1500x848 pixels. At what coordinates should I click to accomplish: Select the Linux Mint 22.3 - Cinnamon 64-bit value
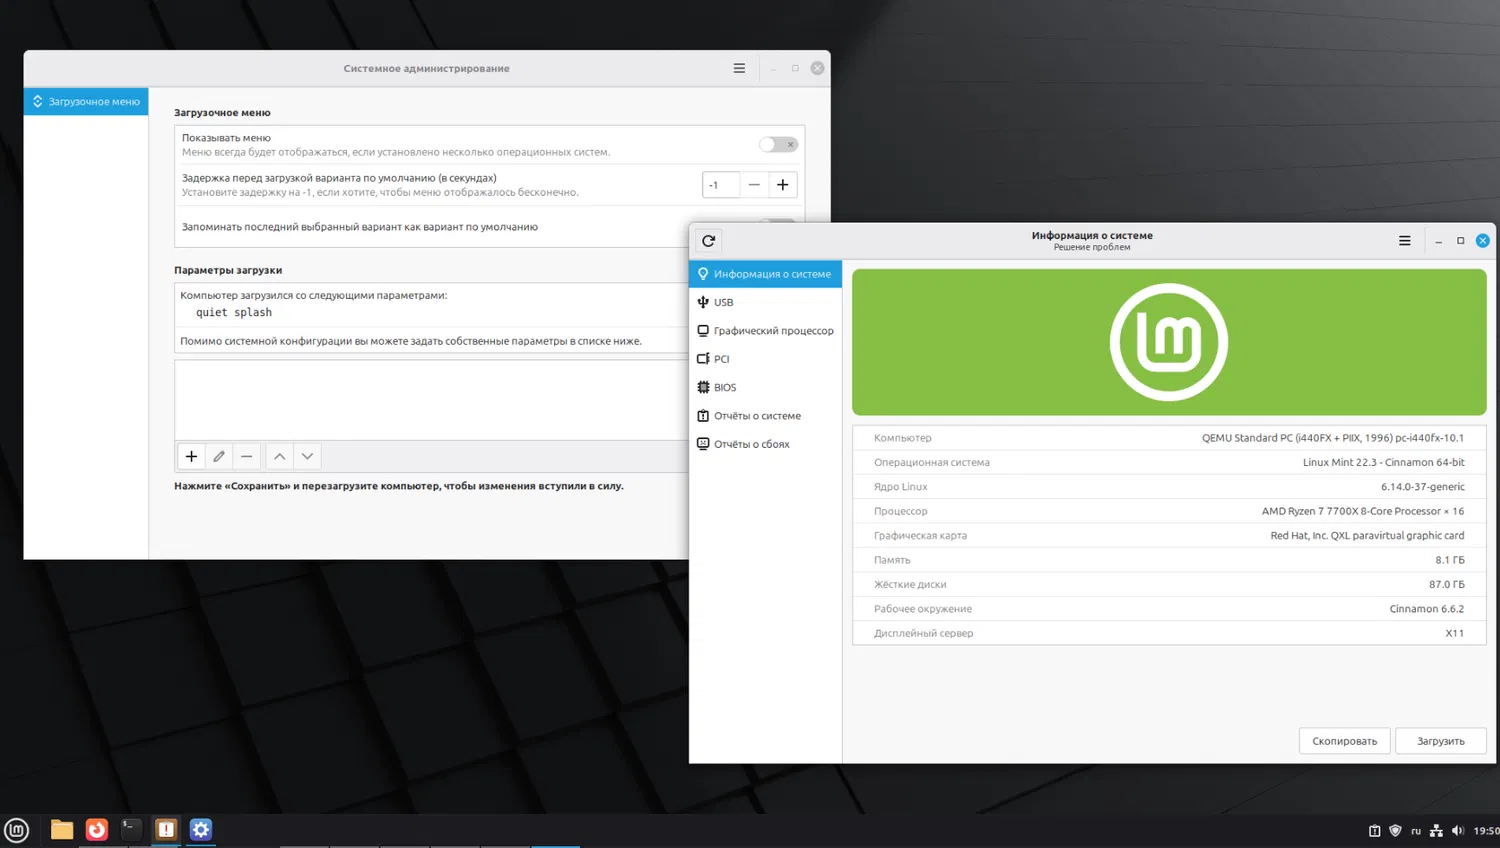click(x=1384, y=462)
